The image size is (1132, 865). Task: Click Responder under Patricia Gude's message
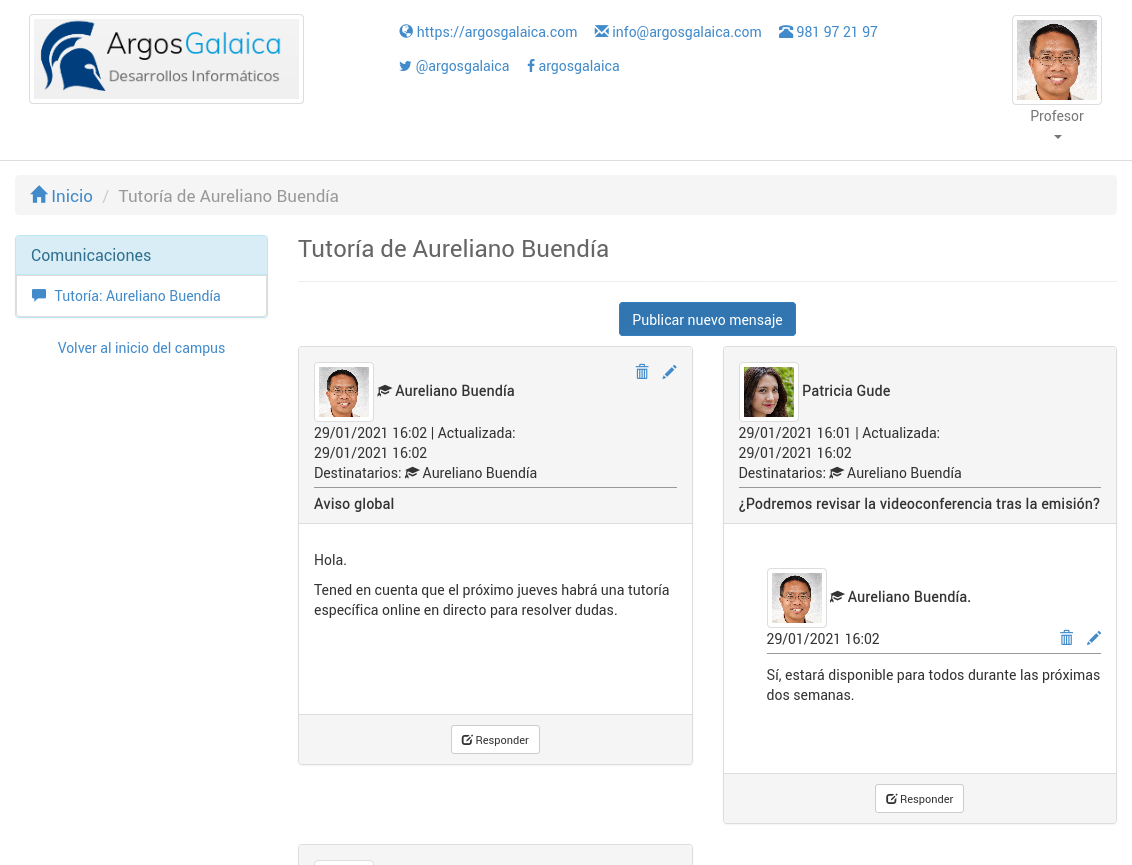click(x=919, y=799)
